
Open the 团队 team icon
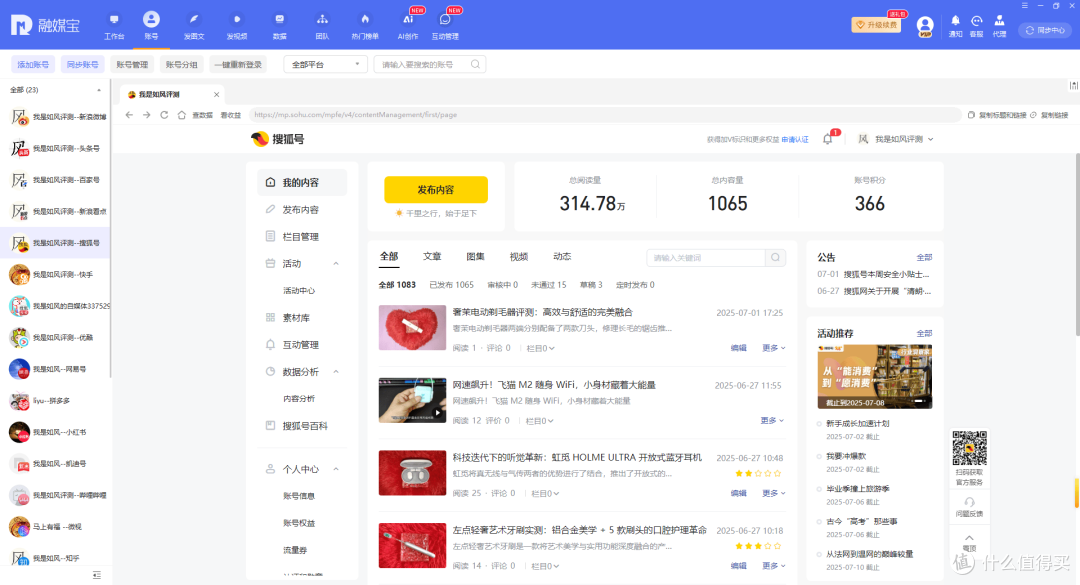[322, 26]
